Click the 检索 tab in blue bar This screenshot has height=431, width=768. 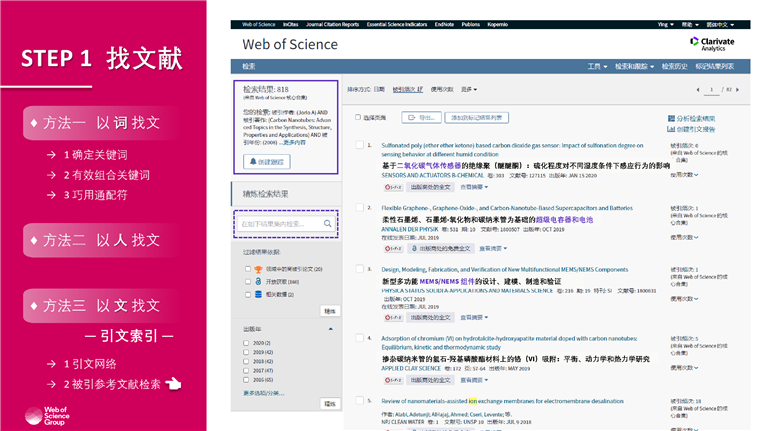click(248, 67)
